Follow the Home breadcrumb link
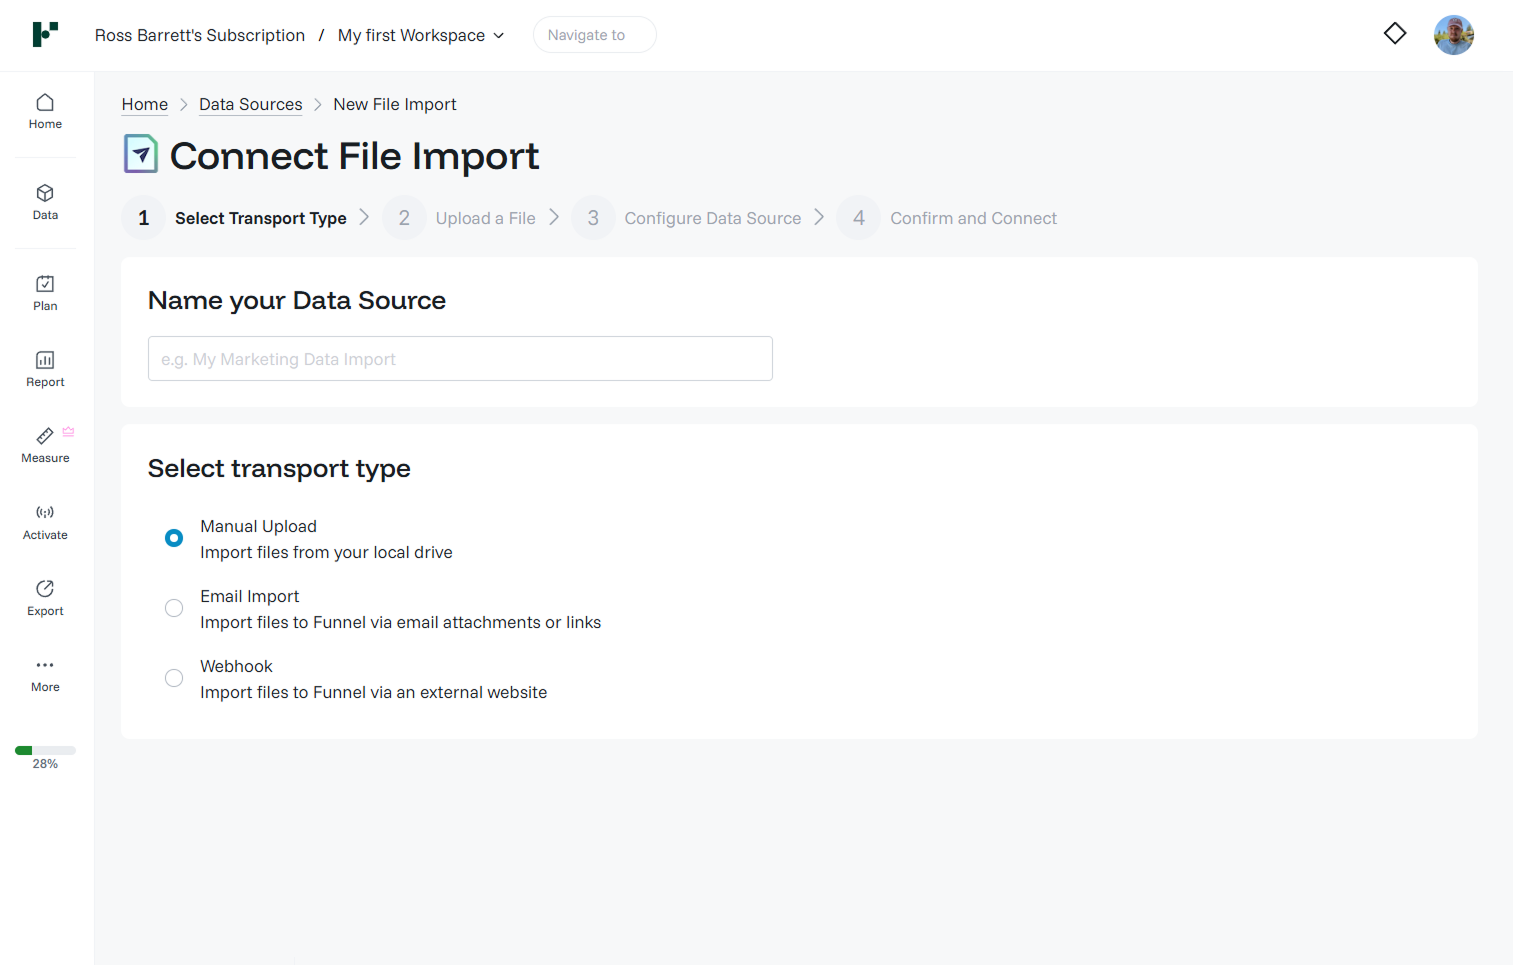This screenshot has height=965, width=1513. (x=145, y=104)
